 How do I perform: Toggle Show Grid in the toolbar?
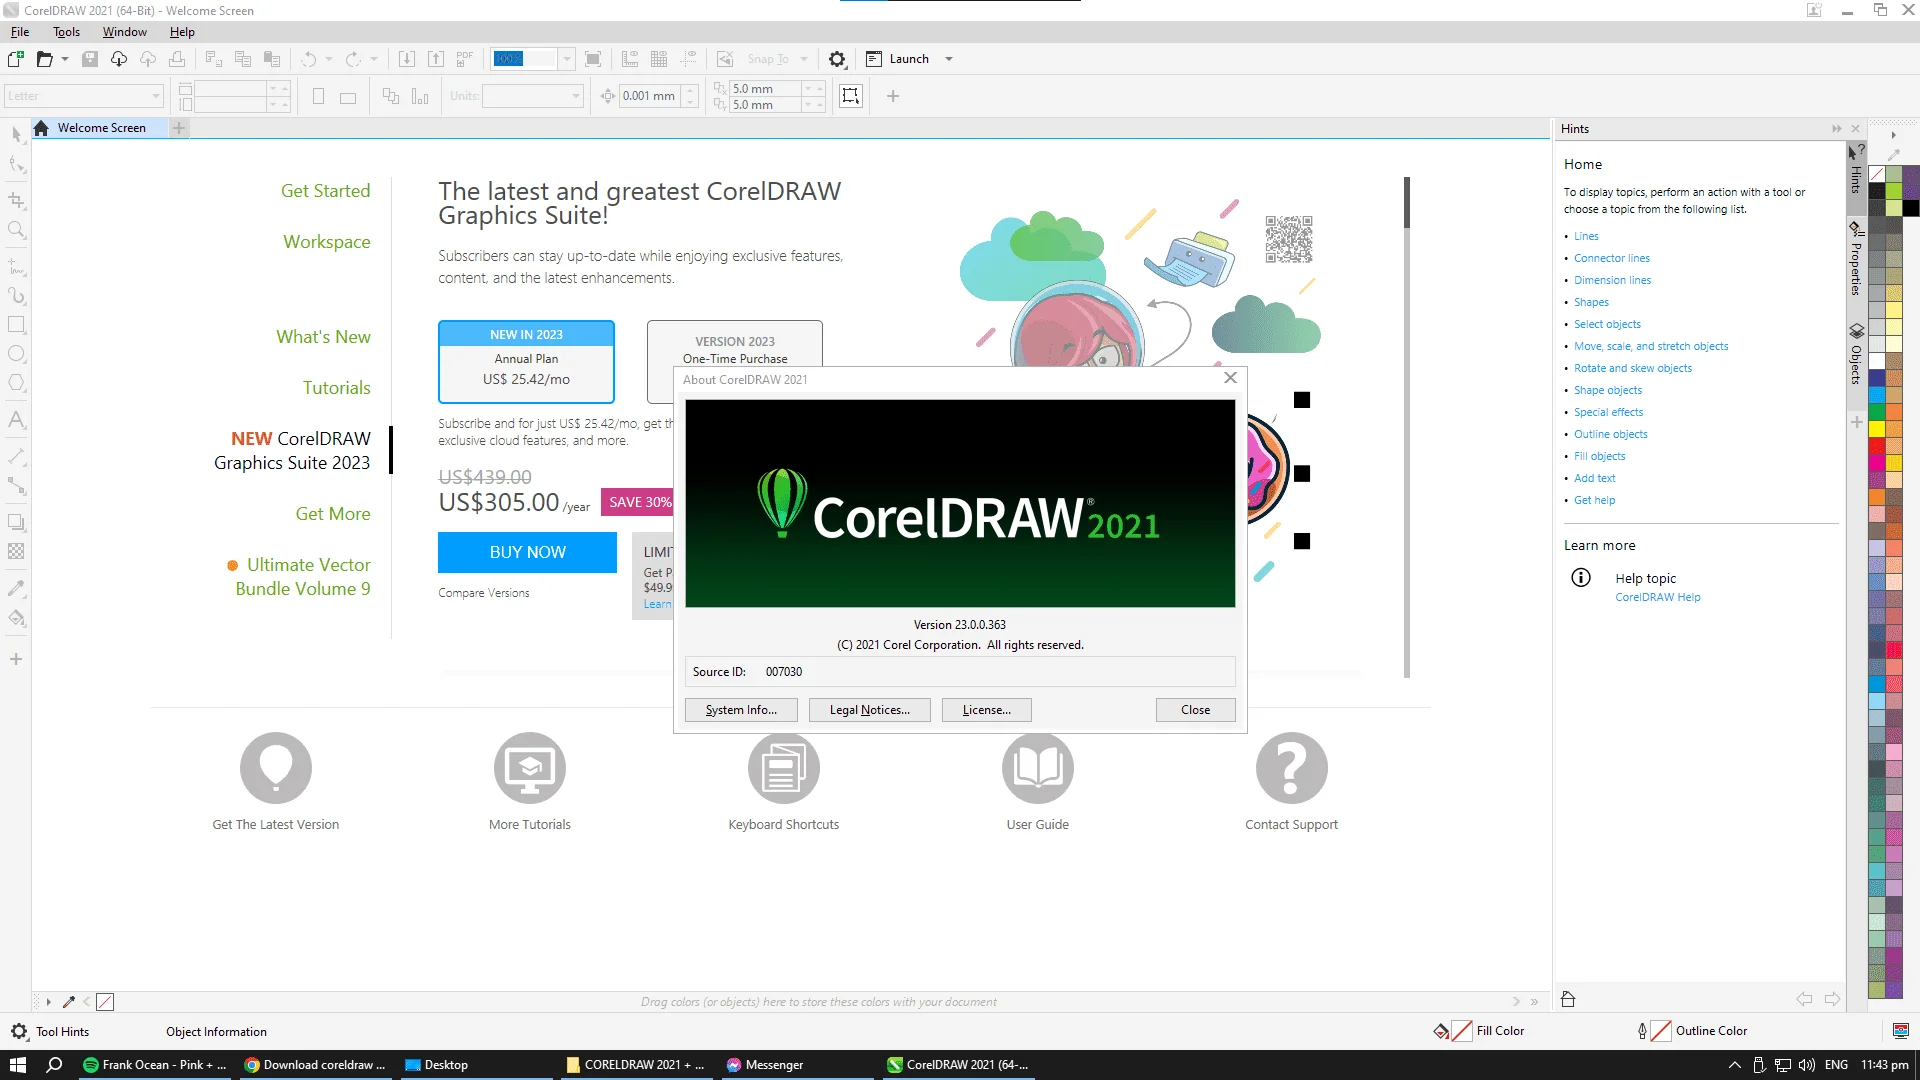pyautogui.click(x=659, y=59)
